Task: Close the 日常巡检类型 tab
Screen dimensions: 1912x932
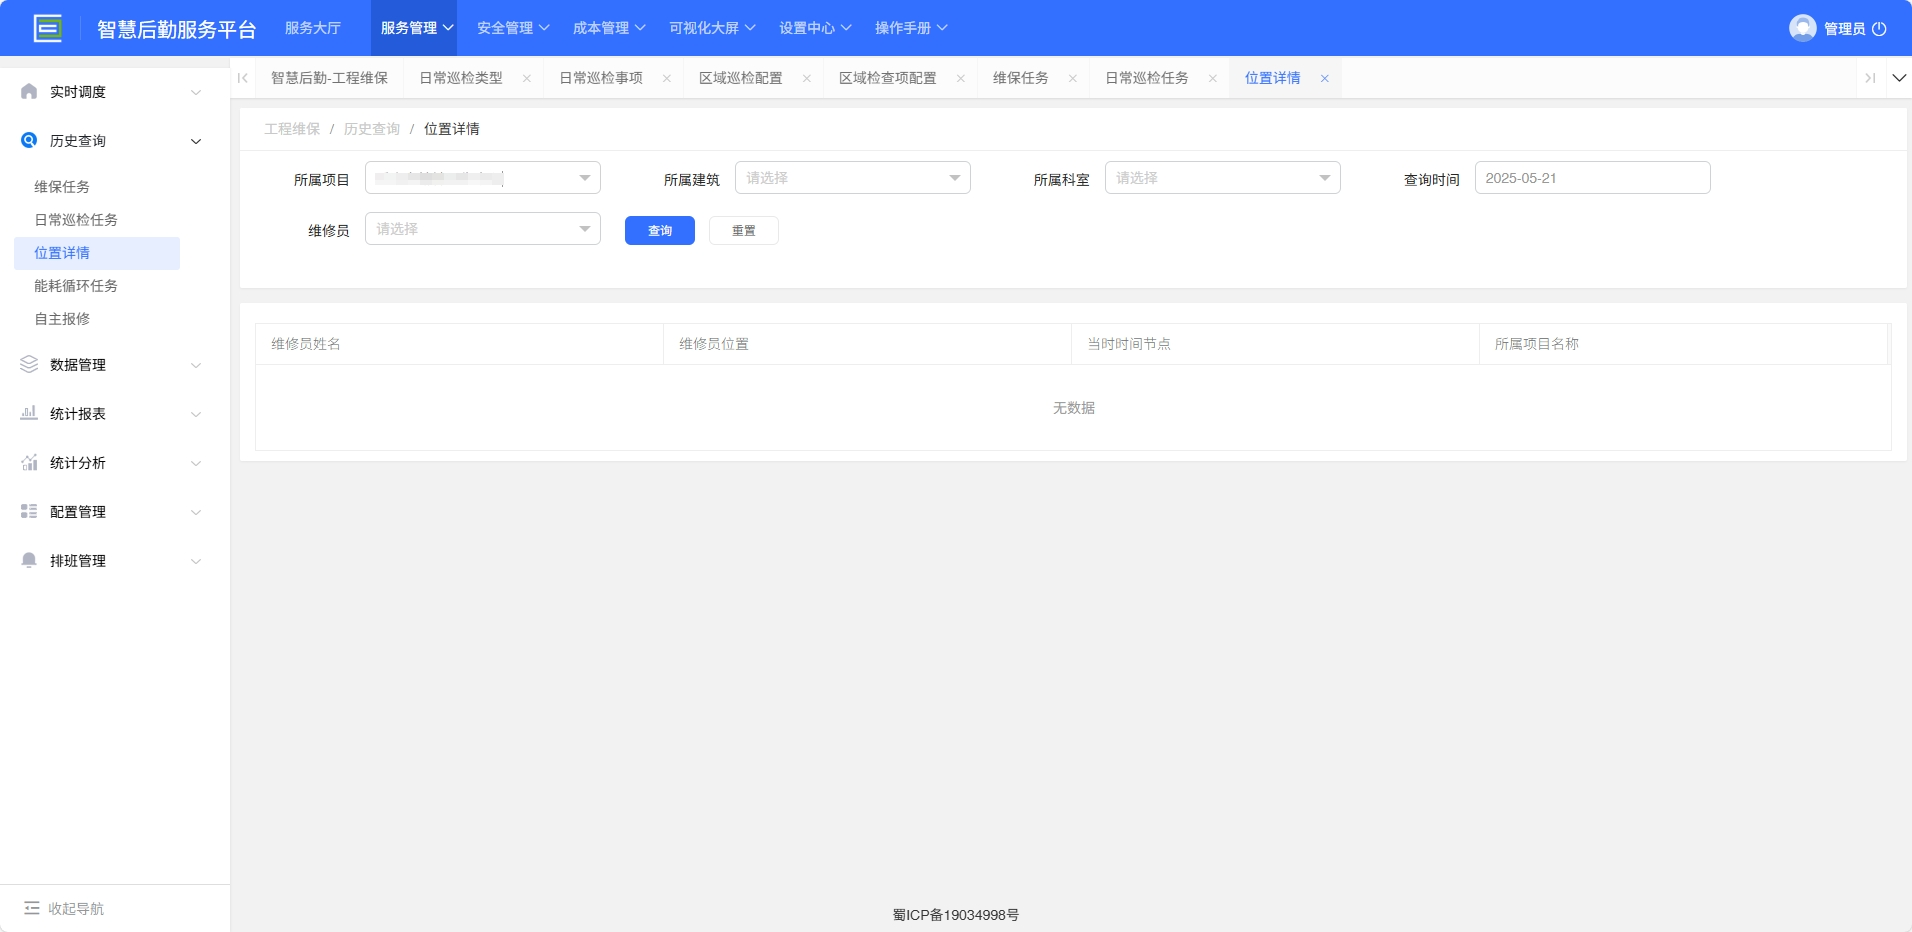Action: click(x=527, y=79)
